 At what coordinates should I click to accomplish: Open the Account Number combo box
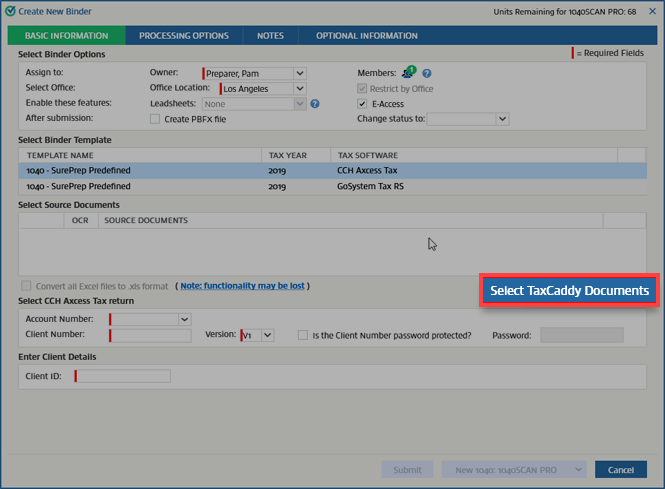point(184,319)
